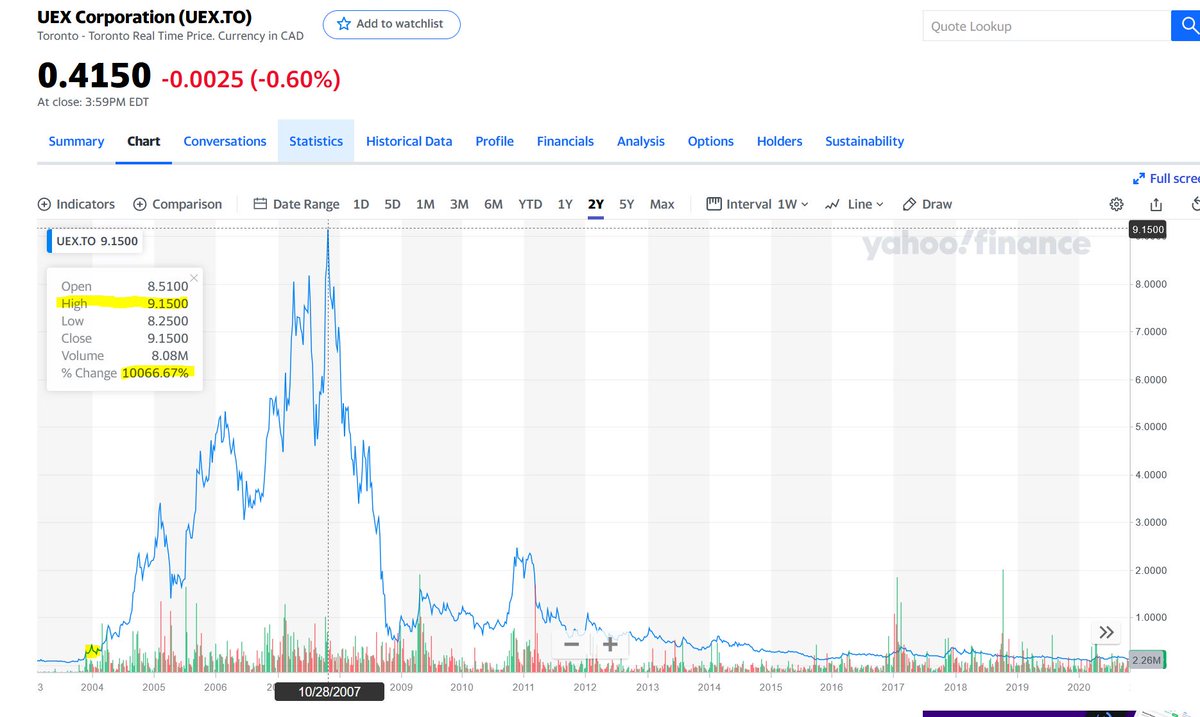Viewport: 1200px width, 717px height.
Task: Click the blue search magnifier button
Action: tap(1185, 26)
